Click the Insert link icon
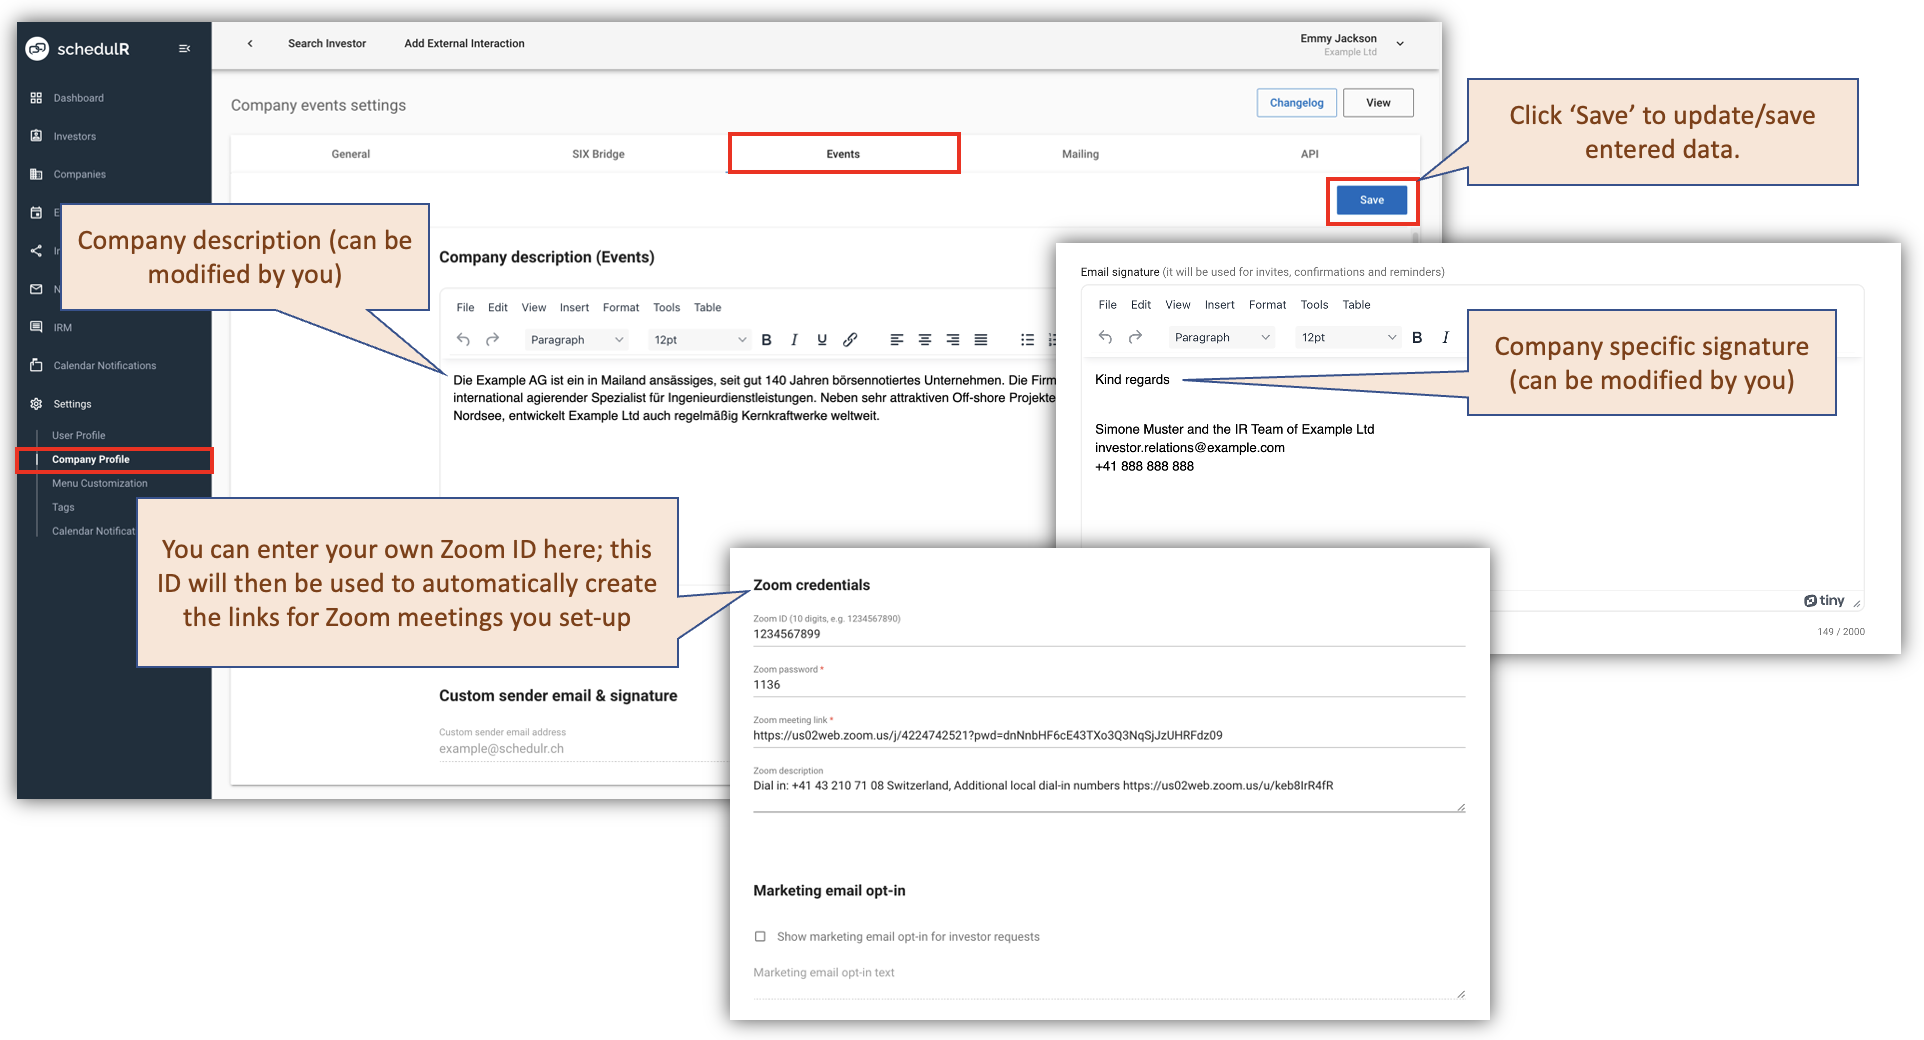Image resolution: width=1924 pixels, height=1040 pixels. point(850,339)
